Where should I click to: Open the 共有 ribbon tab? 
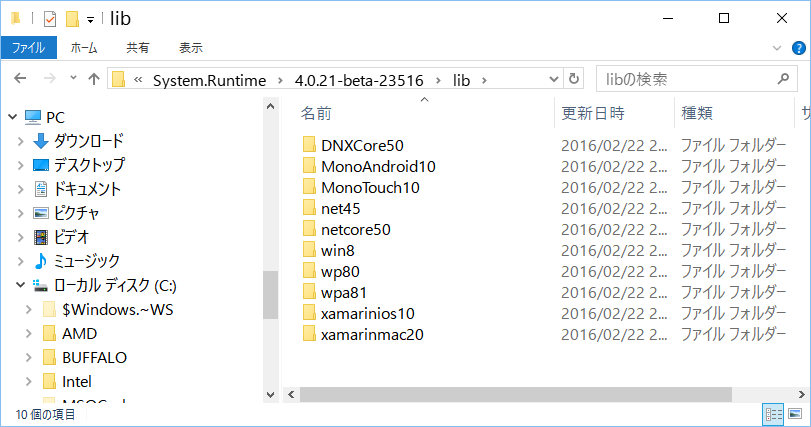click(x=138, y=48)
